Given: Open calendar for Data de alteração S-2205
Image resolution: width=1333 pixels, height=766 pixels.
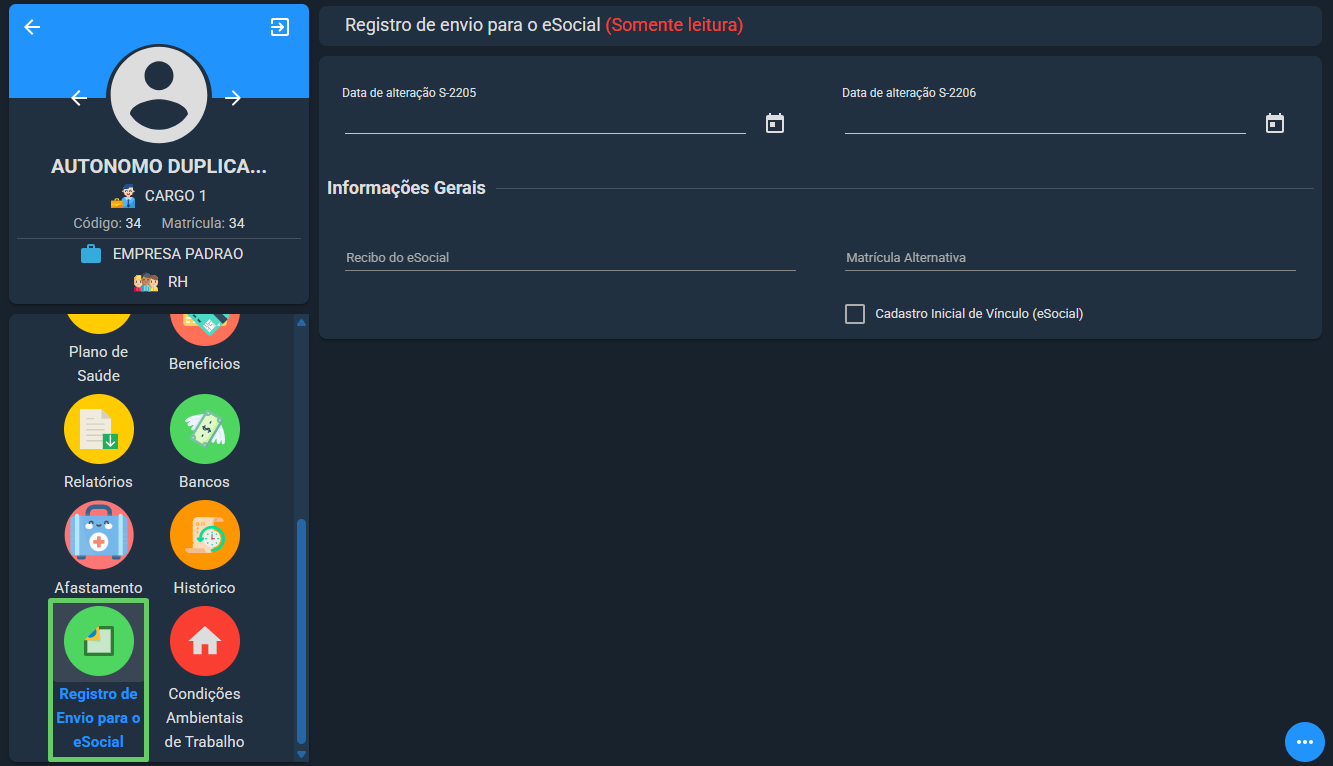Looking at the screenshot, I should click(x=775, y=123).
